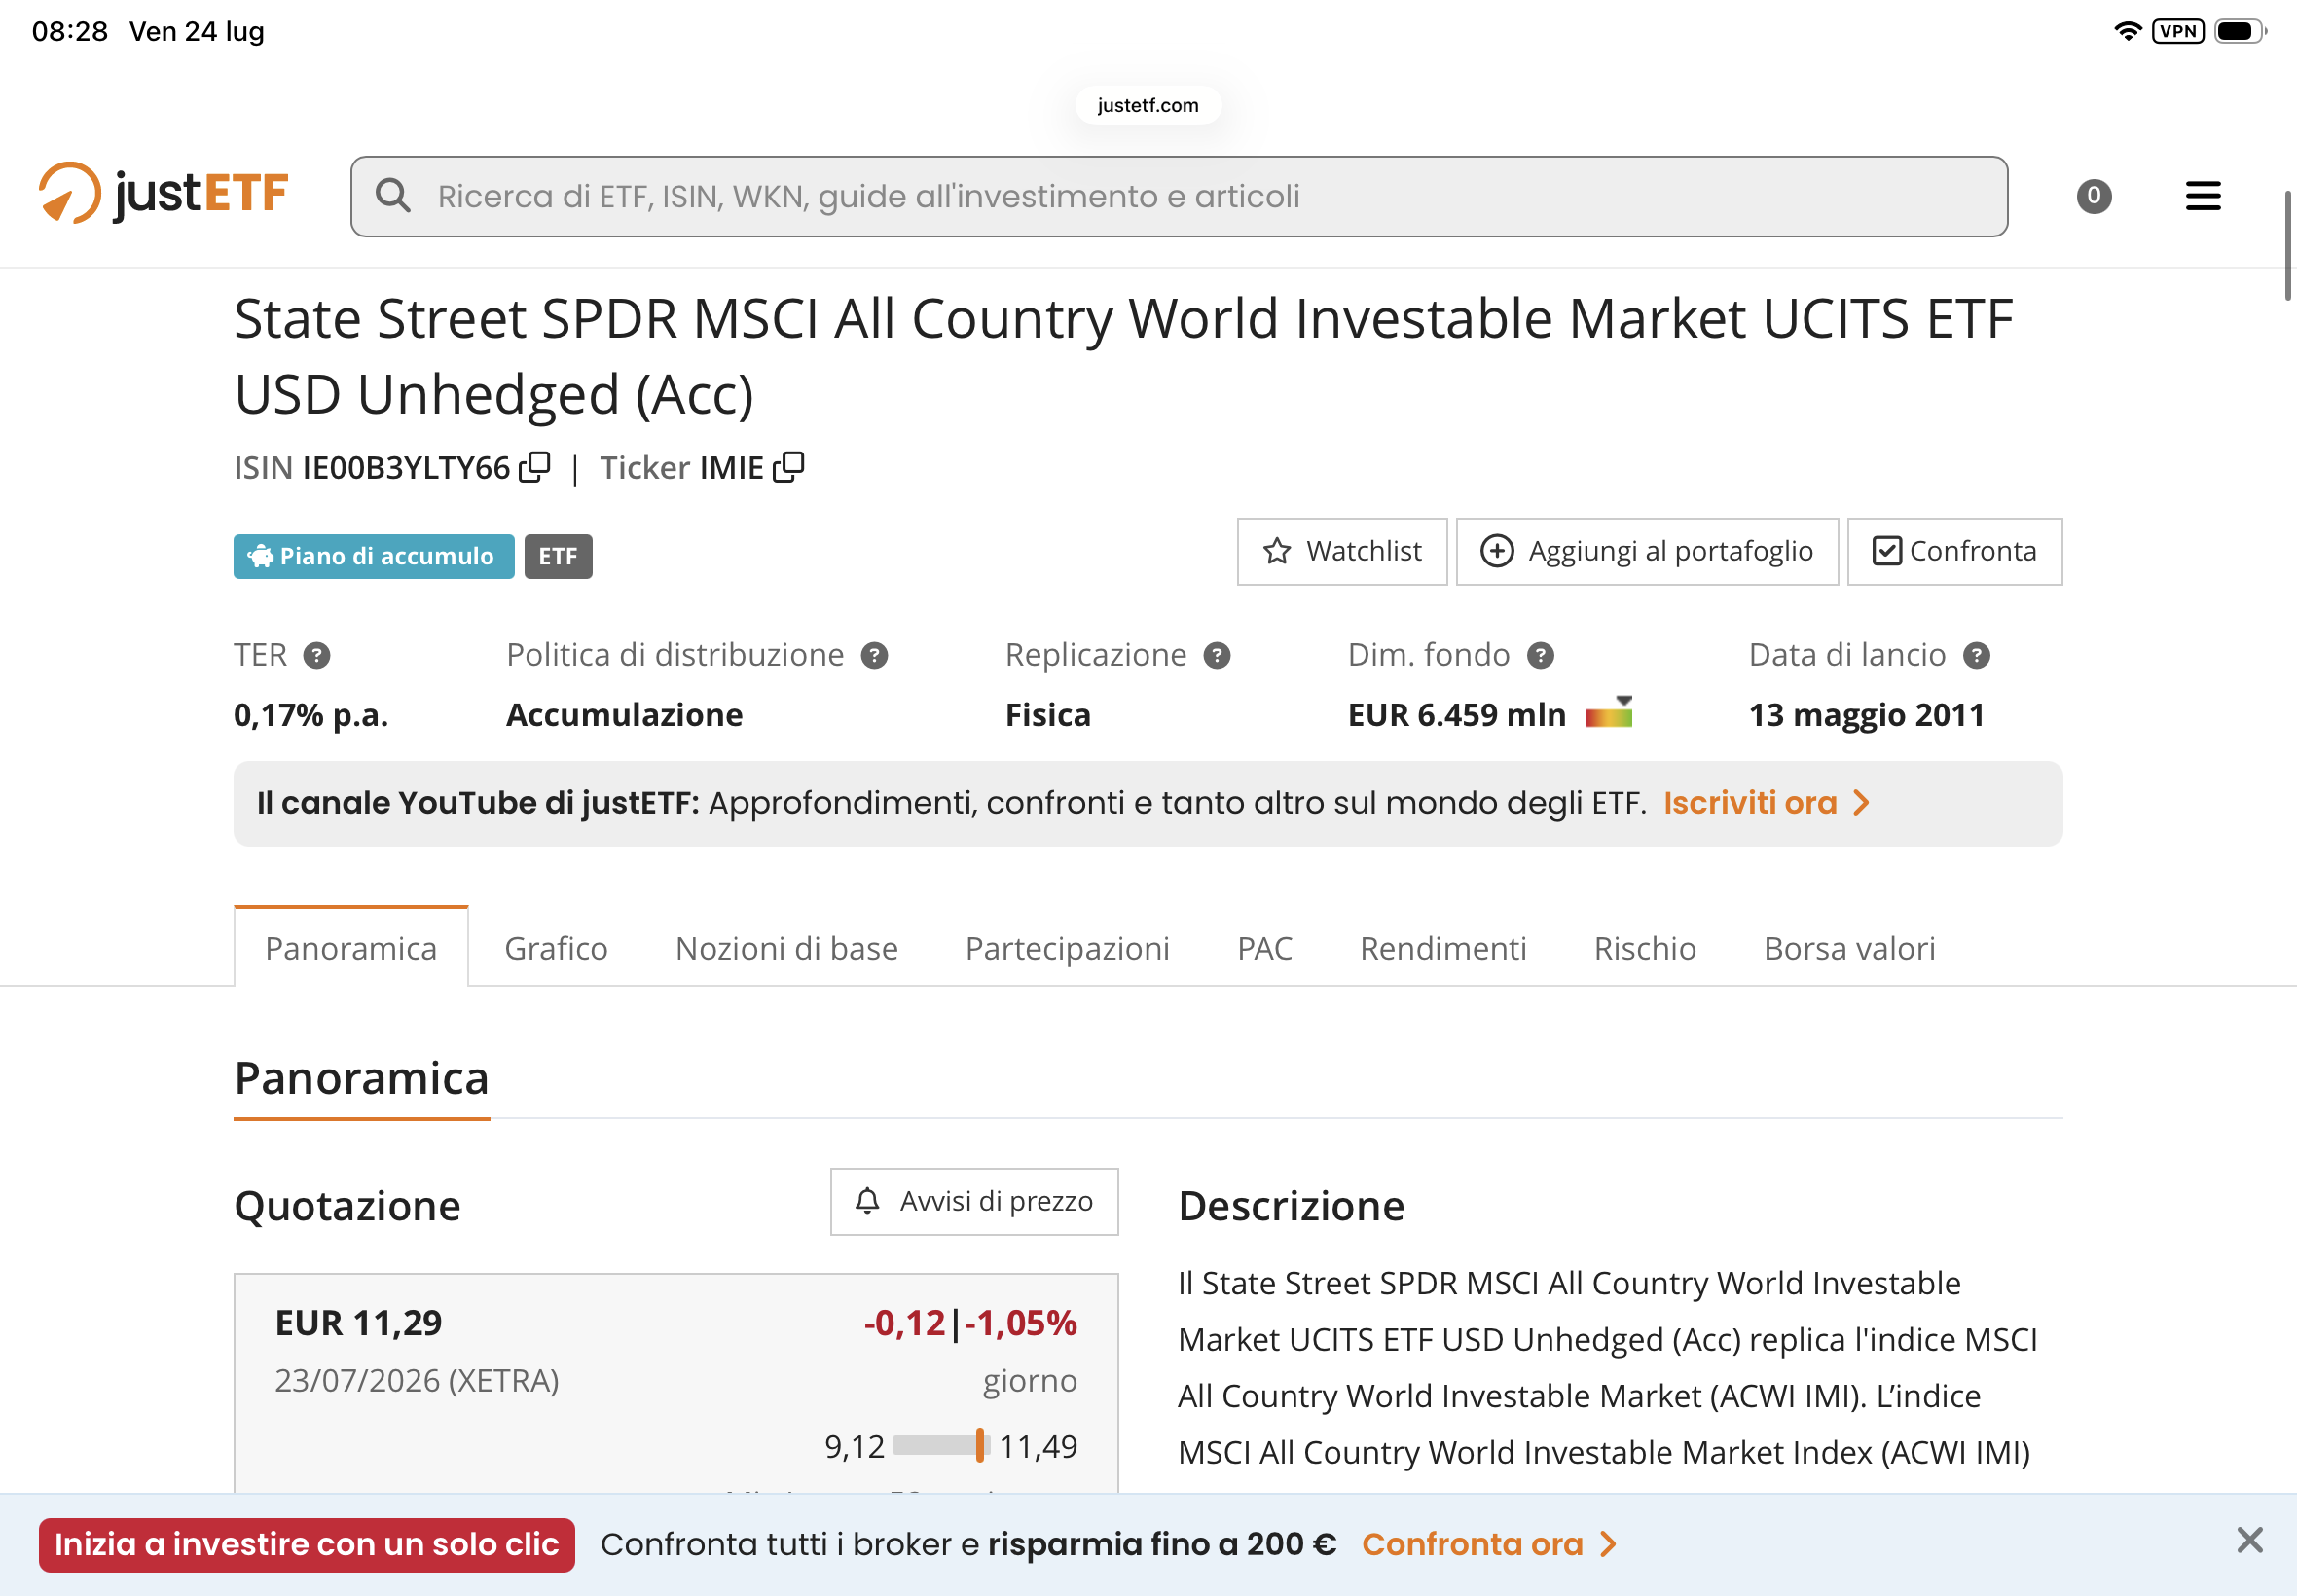The height and width of the screenshot is (1596, 2297).
Task: Open the Politica di distribuzione help icon
Action: click(x=875, y=655)
